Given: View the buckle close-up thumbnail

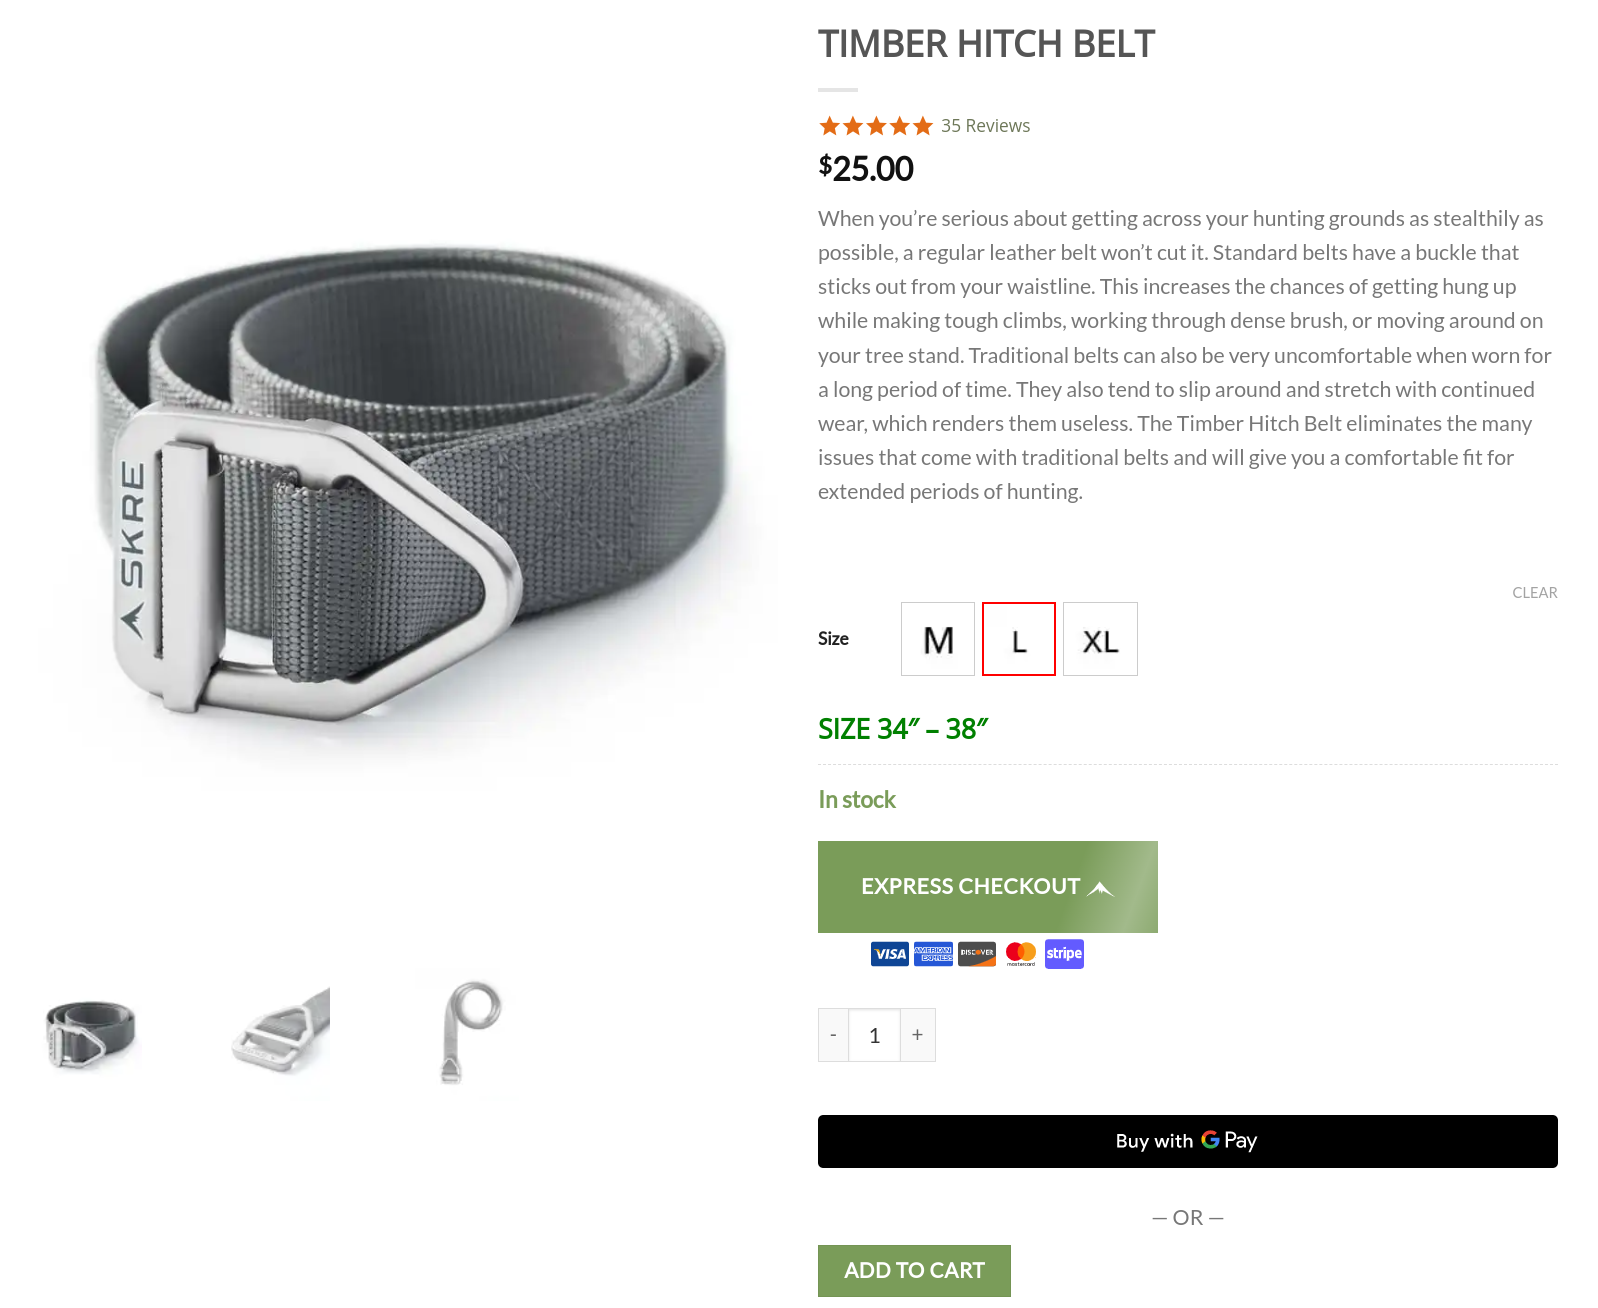Looking at the screenshot, I should [x=280, y=1034].
